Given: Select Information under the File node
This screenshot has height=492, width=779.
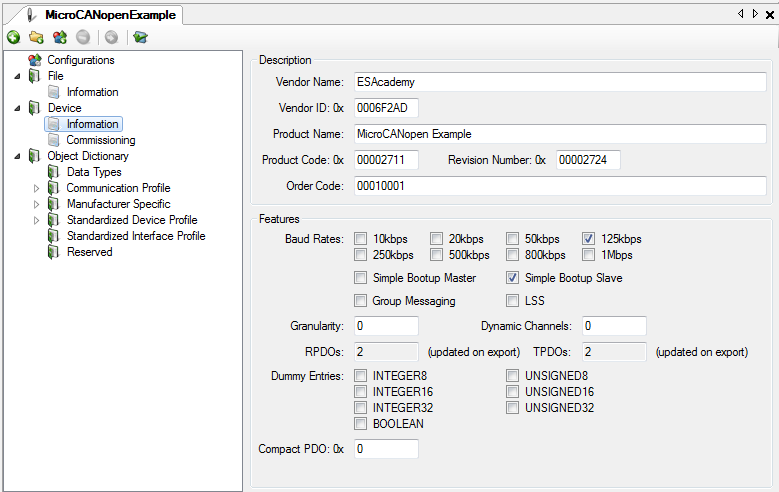Looking at the screenshot, I should (x=92, y=92).
